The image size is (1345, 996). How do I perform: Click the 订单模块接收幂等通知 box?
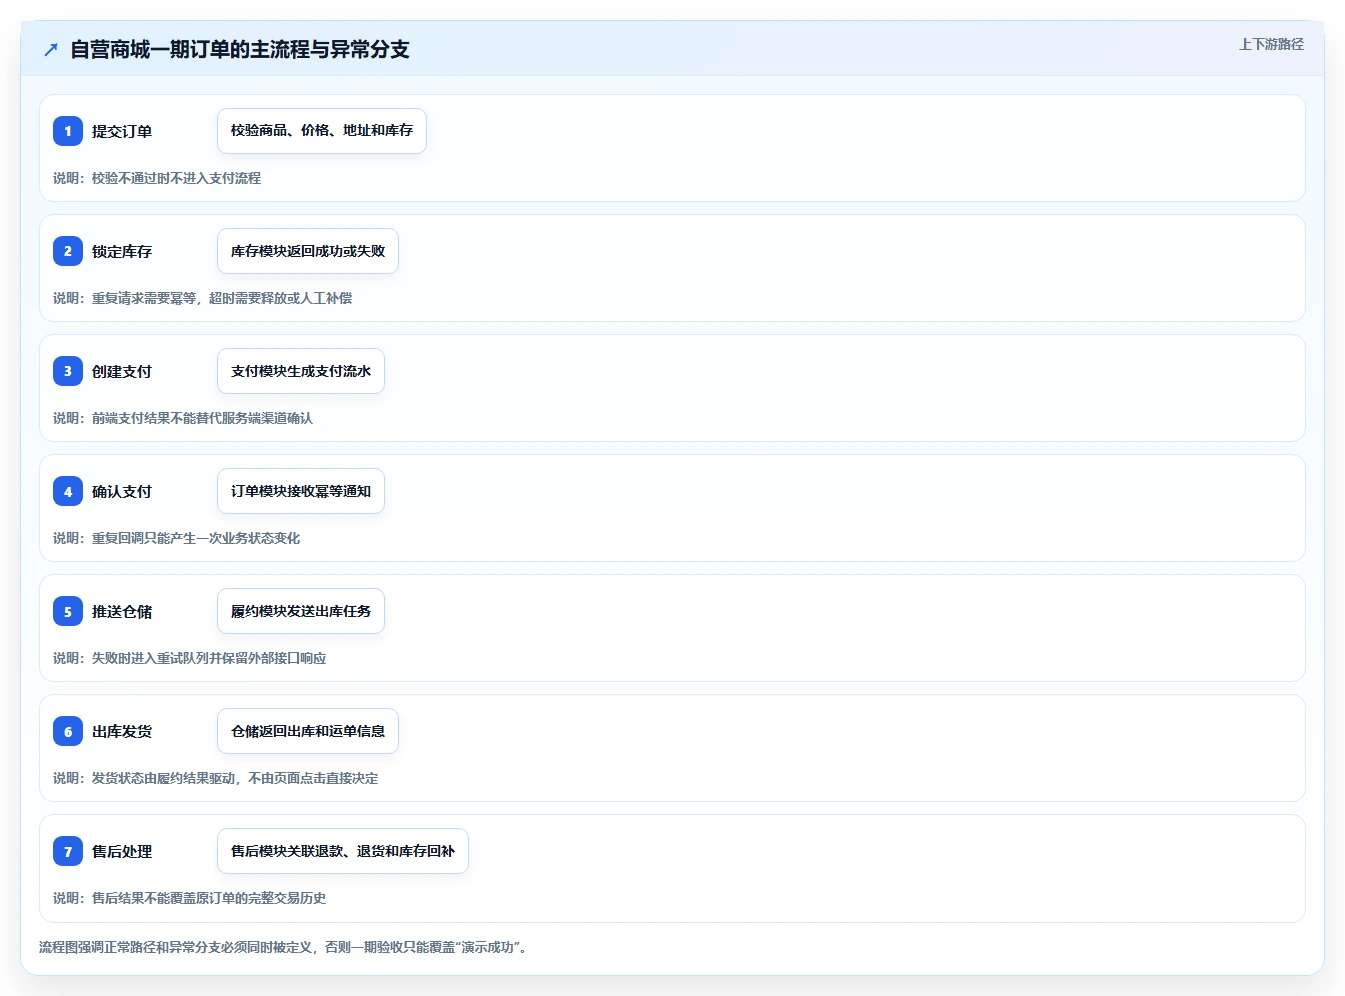point(301,491)
